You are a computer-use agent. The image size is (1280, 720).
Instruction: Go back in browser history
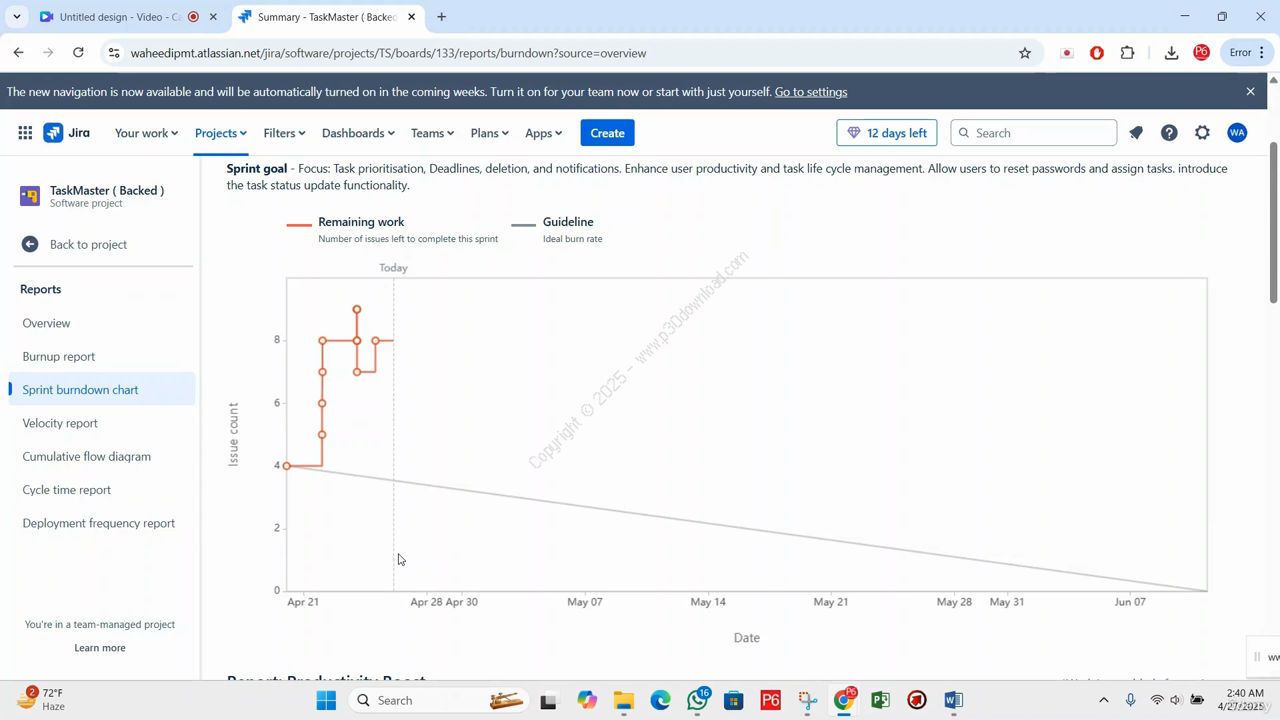[x=19, y=53]
